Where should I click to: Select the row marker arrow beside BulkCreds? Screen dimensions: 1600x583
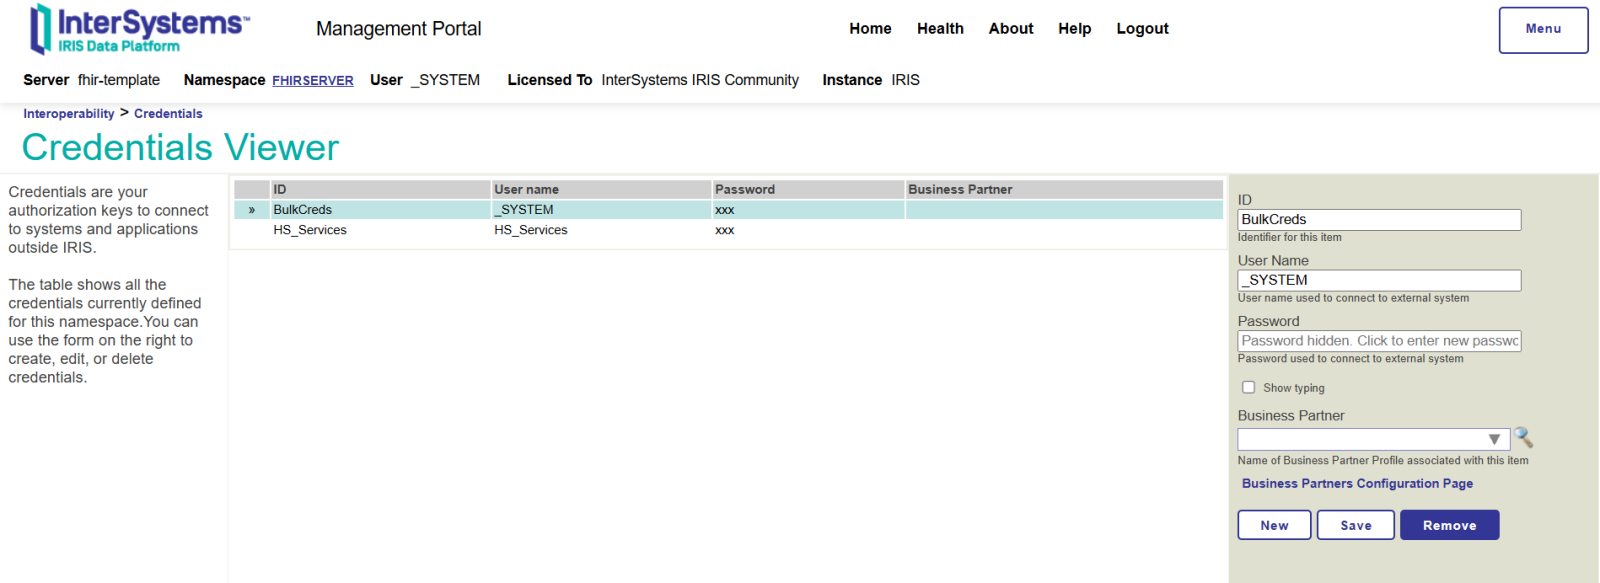(252, 210)
